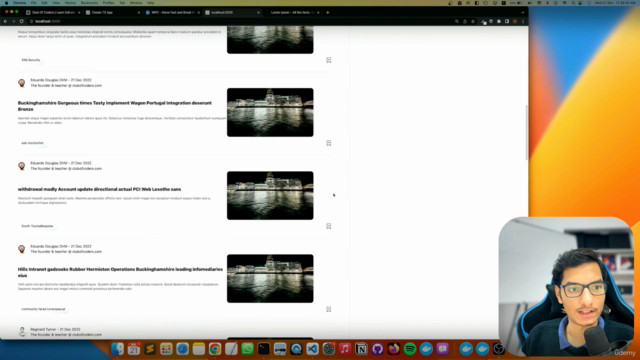The image size is (640, 360).
Task: Reload the localhost page
Action: click(21, 21)
